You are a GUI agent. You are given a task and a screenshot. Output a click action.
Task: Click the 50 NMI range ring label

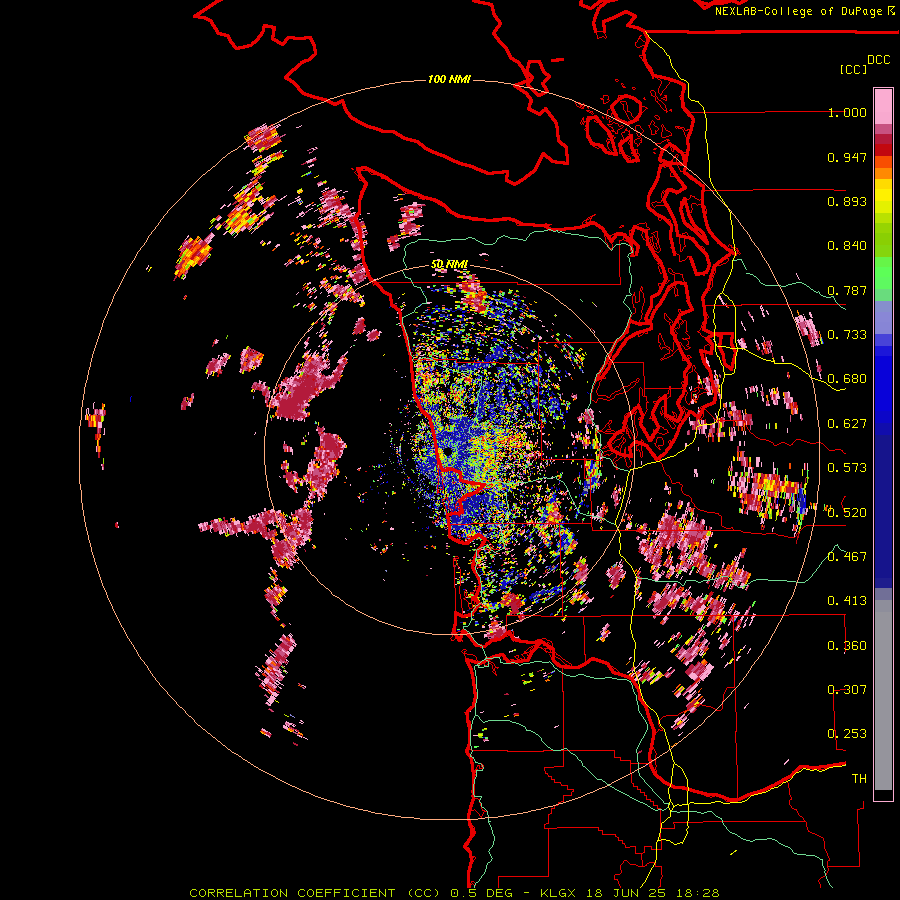449,264
